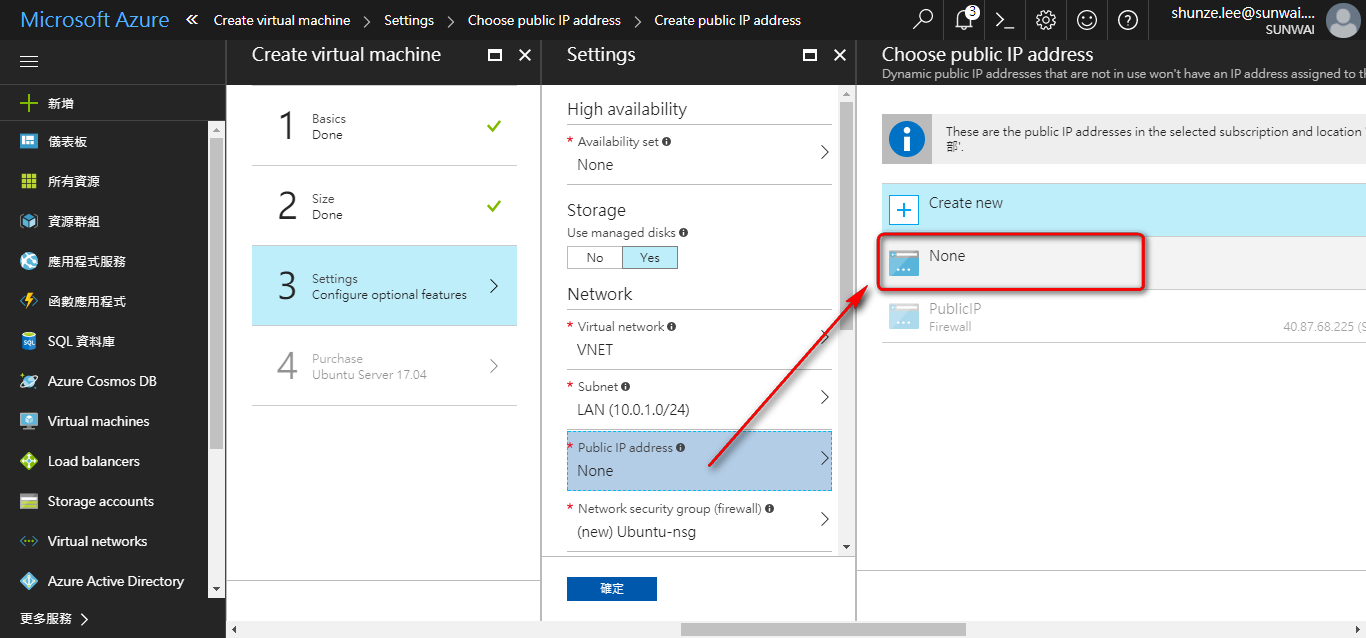Launch Cloud Shell from top bar
Viewport: 1366px width, 638px height.
(x=1005, y=20)
